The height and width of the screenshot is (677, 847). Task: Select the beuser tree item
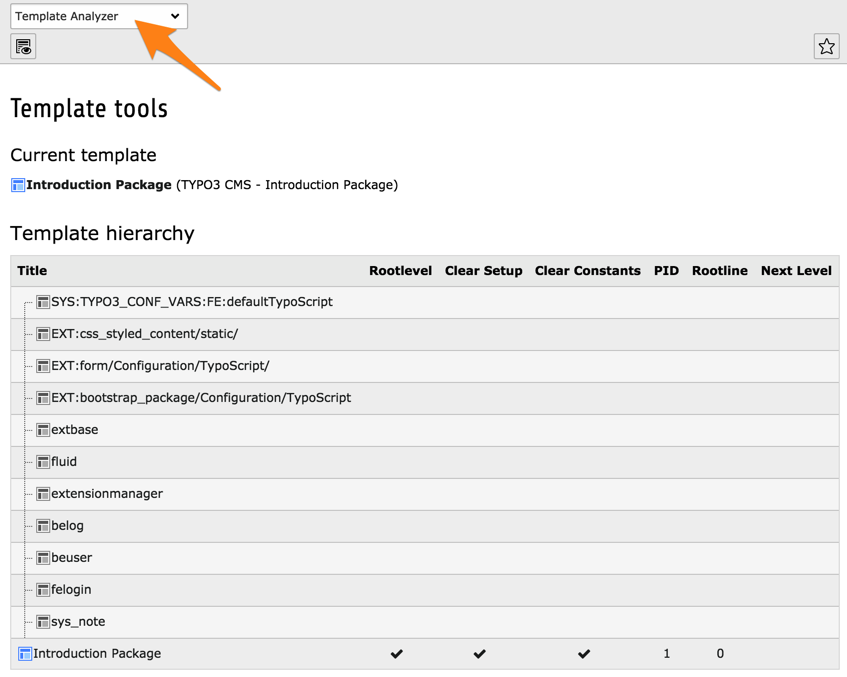click(71, 558)
